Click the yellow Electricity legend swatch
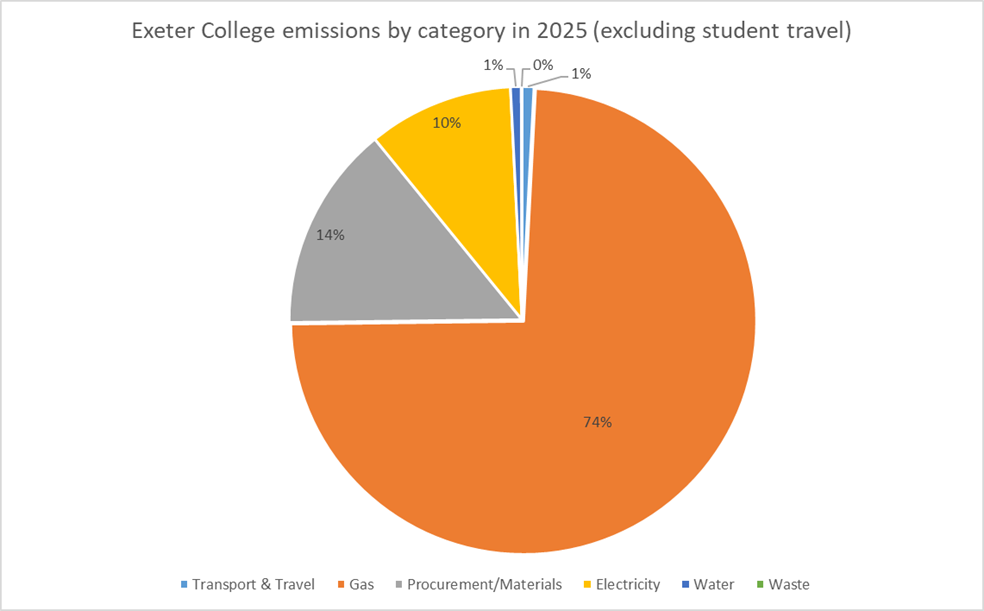984x611 pixels. click(x=586, y=584)
